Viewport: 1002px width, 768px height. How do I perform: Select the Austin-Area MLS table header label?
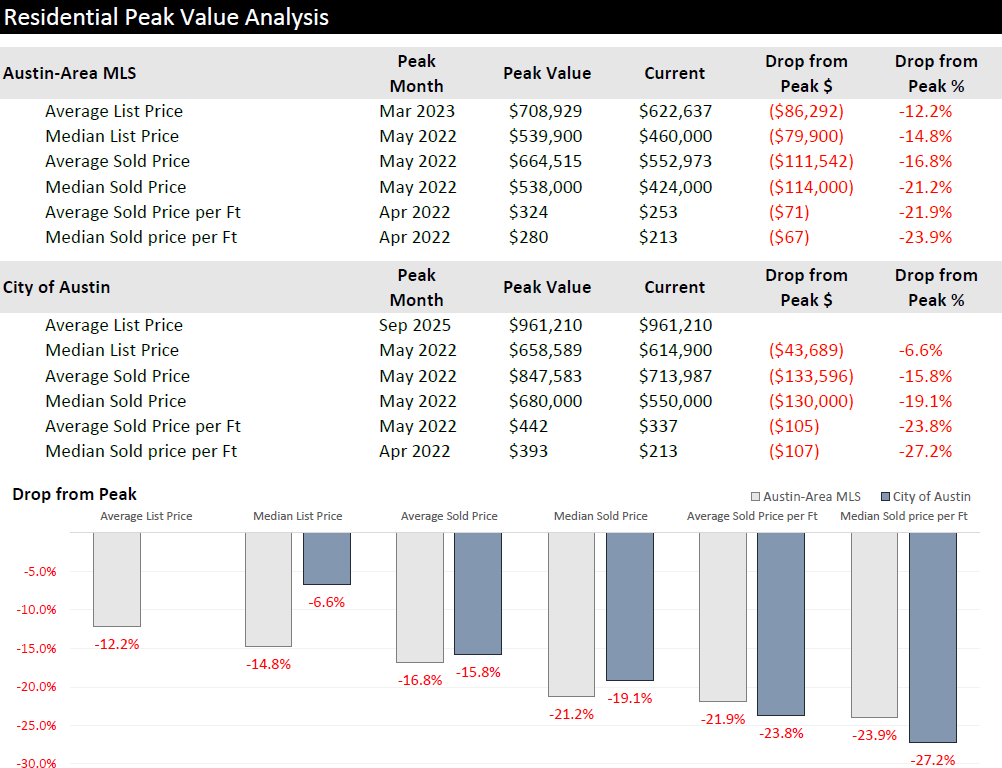coord(70,73)
